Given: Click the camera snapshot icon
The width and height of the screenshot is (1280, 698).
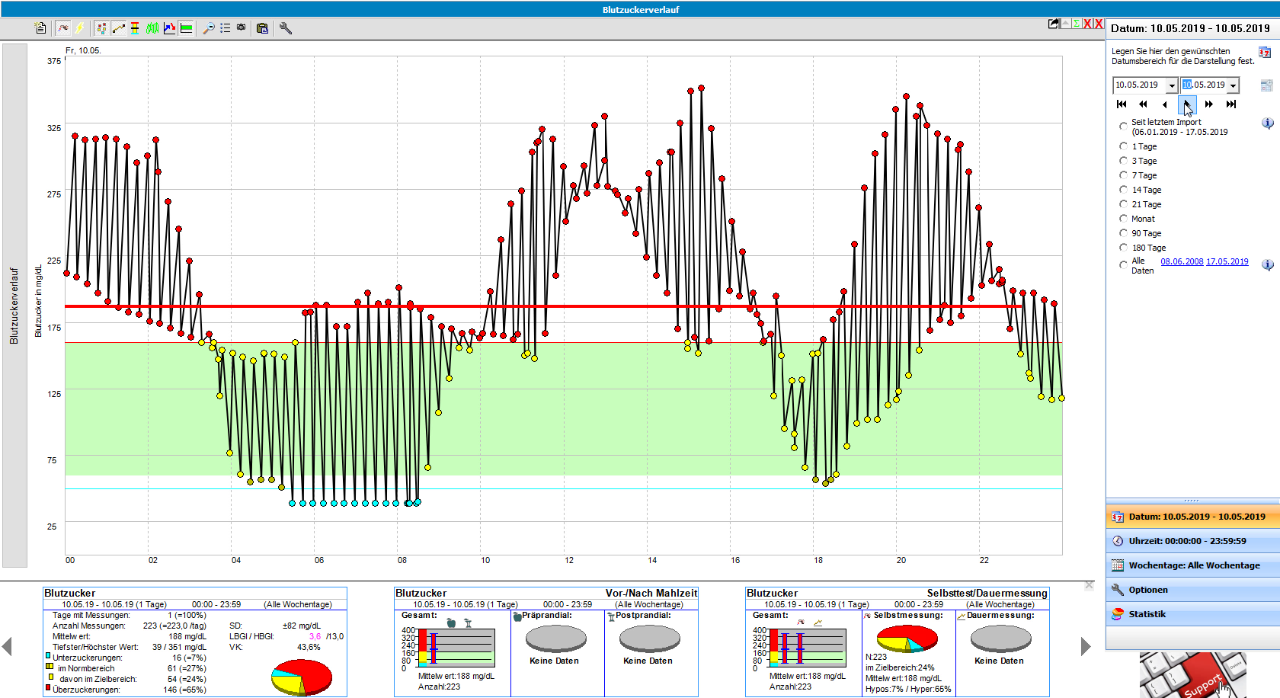Looking at the screenshot, I should [x=241, y=27].
